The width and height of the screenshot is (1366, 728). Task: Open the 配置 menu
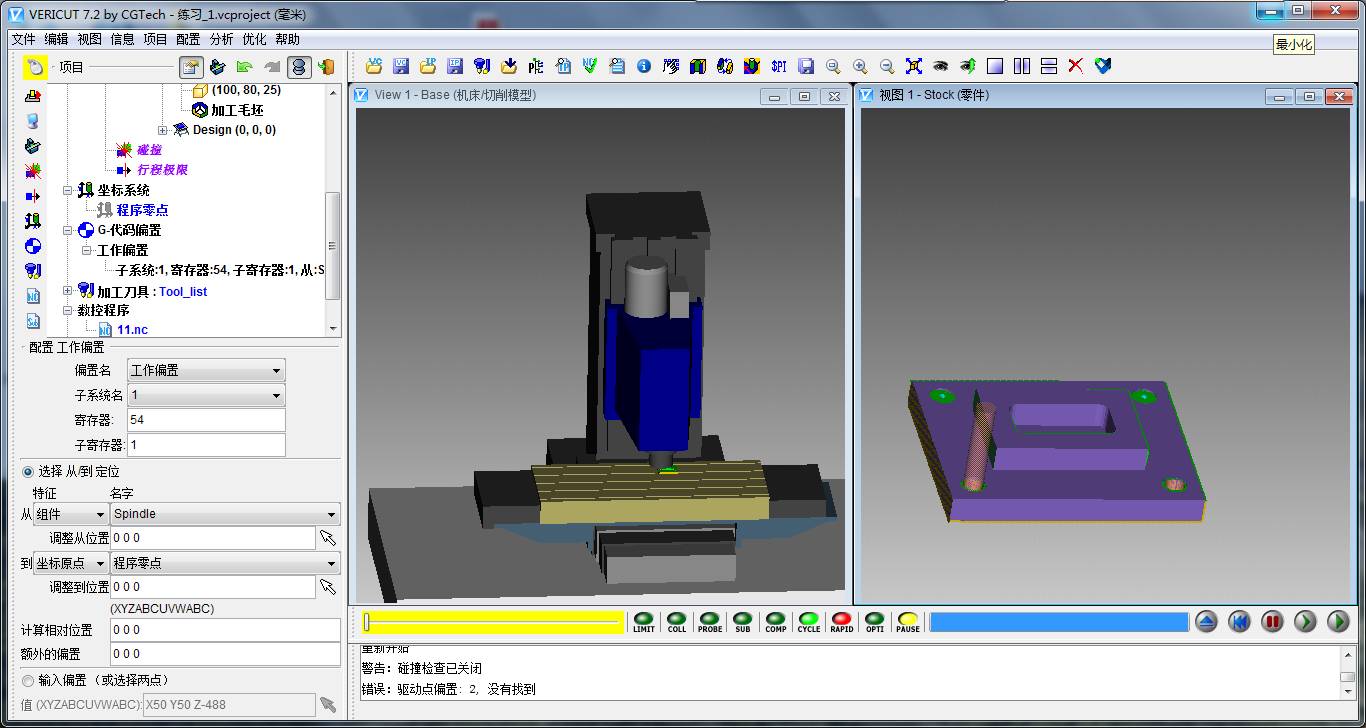(x=188, y=39)
